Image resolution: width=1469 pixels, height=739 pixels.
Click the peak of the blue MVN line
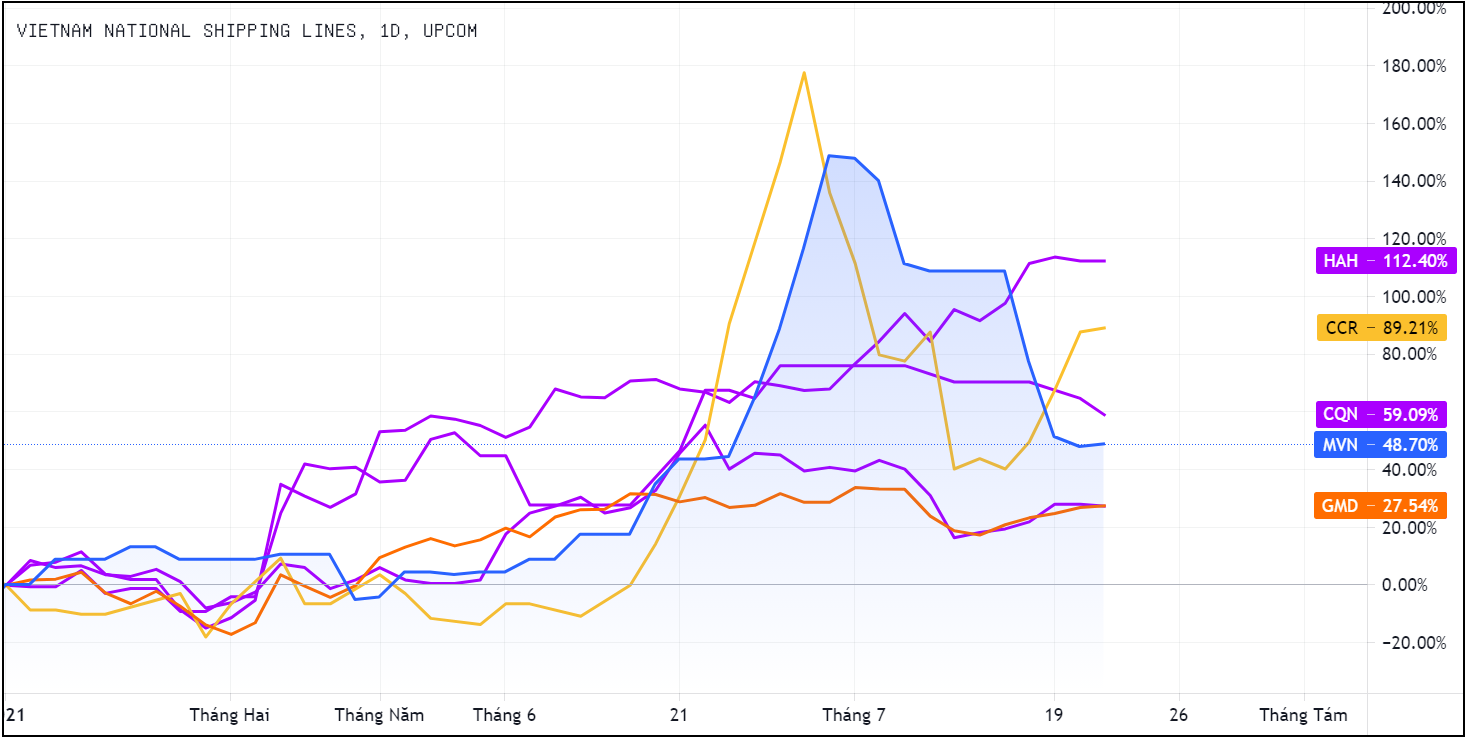click(829, 156)
